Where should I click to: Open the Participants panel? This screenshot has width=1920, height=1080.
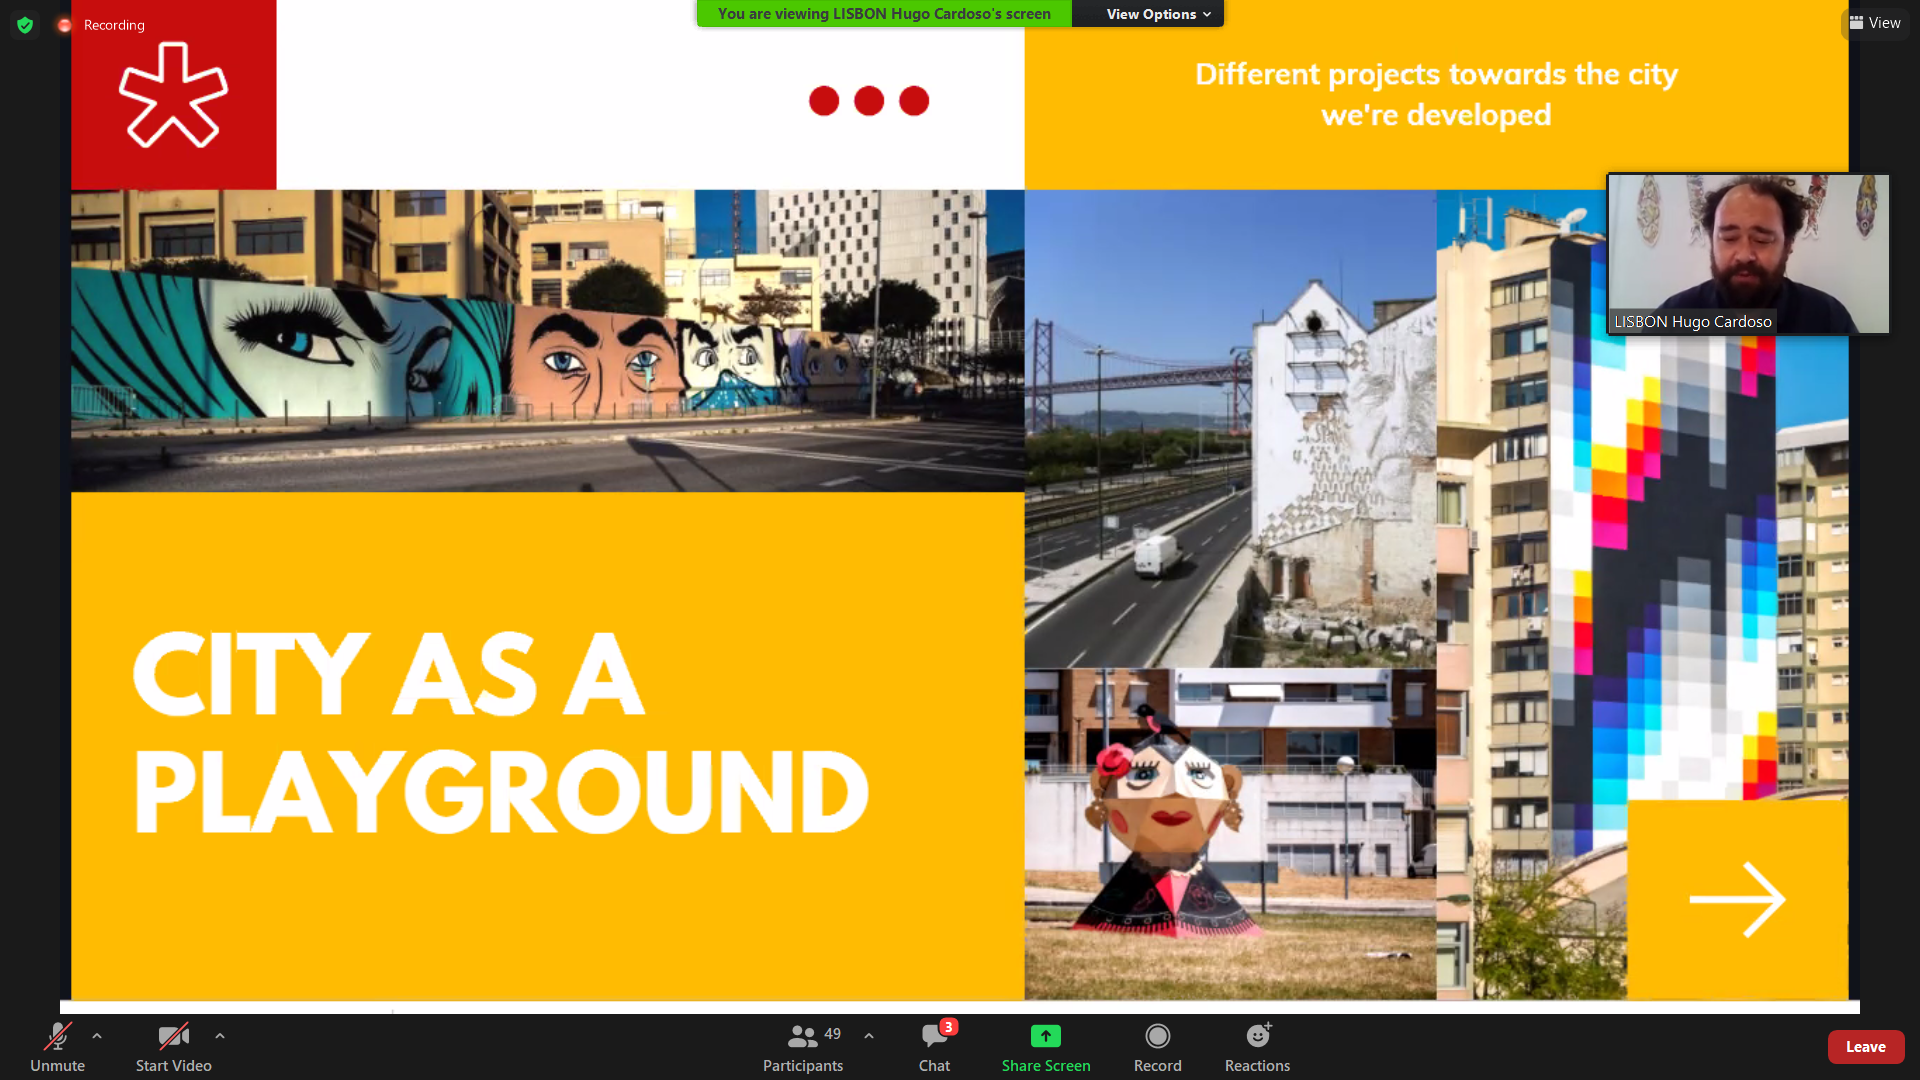pyautogui.click(x=803, y=1046)
